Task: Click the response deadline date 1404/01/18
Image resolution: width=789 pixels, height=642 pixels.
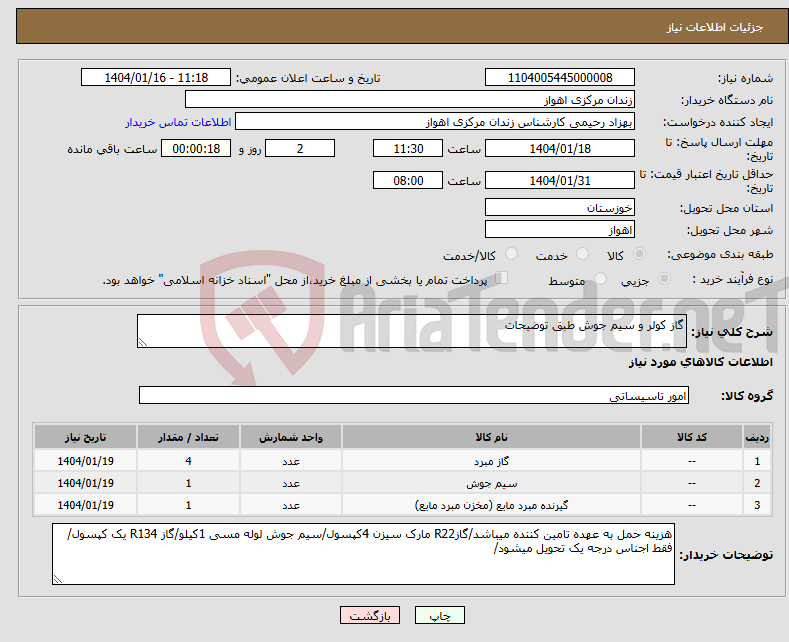Action: [x=560, y=148]
